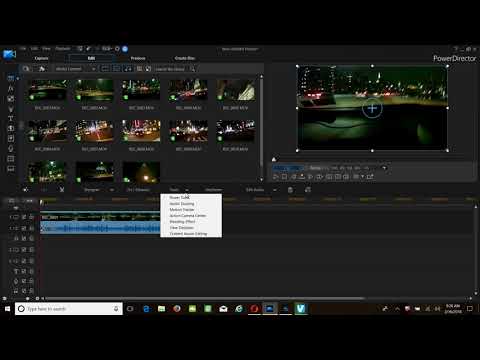Open the Voice-Over Recording Room (microphone icon)
This screenshot has width=480, height=360.
pos(11,149)
